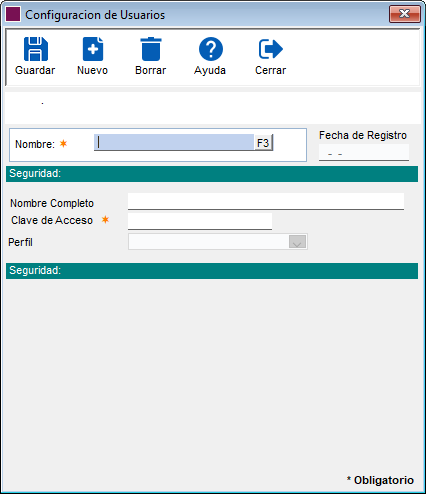This screenshot has width=426, height=494.
Task: Create a new user with Nuevo icon
Action: (x=93, y=49)
